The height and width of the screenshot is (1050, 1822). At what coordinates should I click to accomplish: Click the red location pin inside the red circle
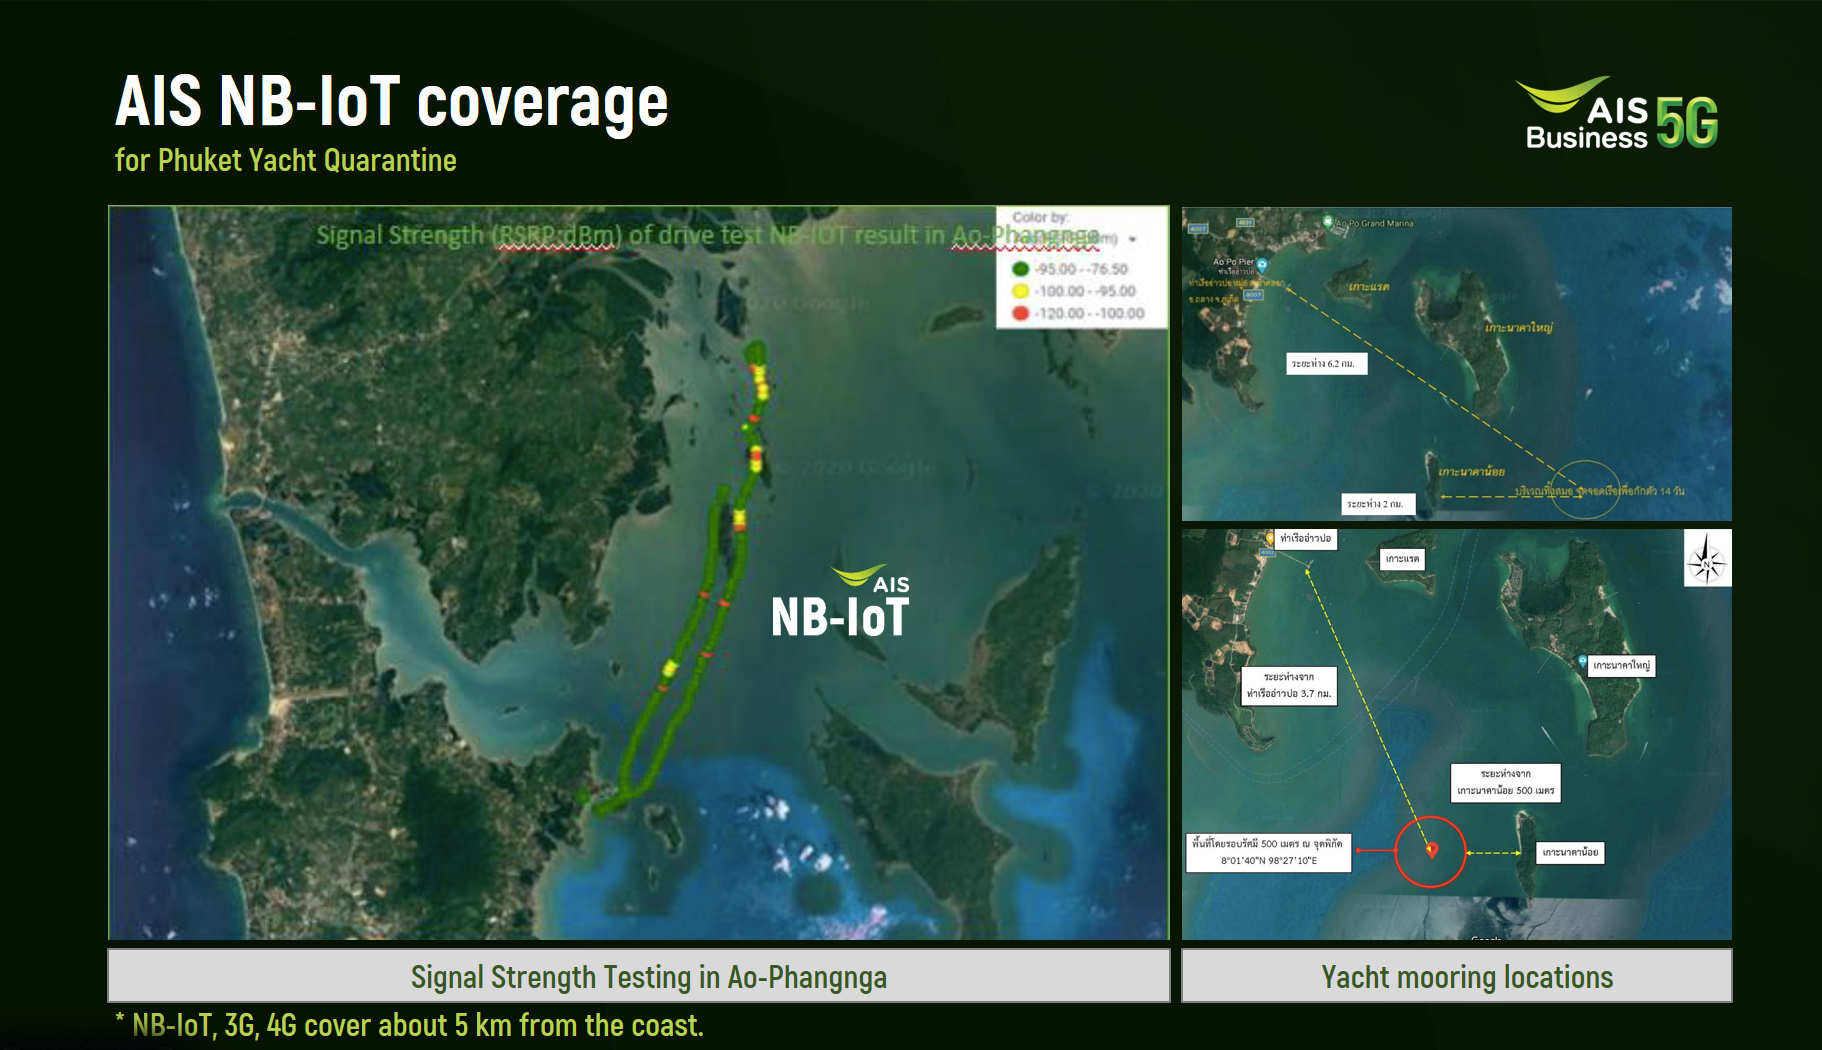[1431, 850]
